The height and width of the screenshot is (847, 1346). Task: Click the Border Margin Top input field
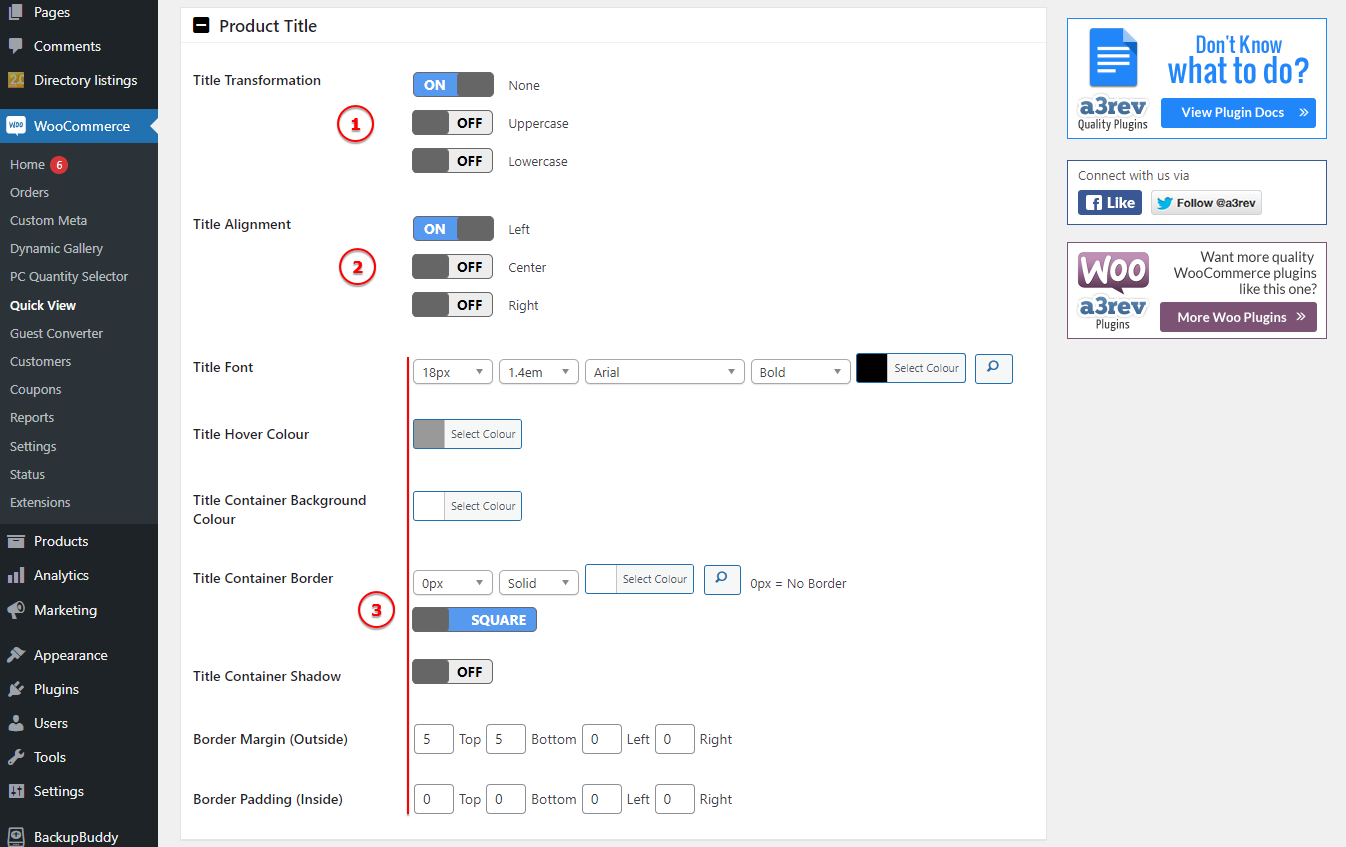point(433,739)
